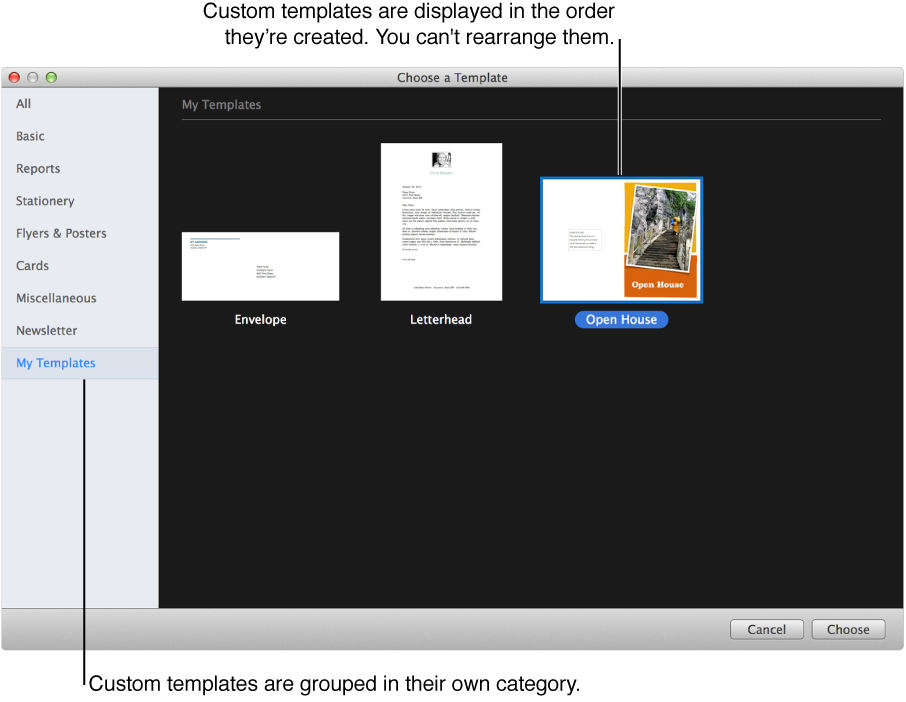The height and width of the screenshot is (702, 906).
Task: Select the All category in sidebar
Action: [x=24, y=104]
